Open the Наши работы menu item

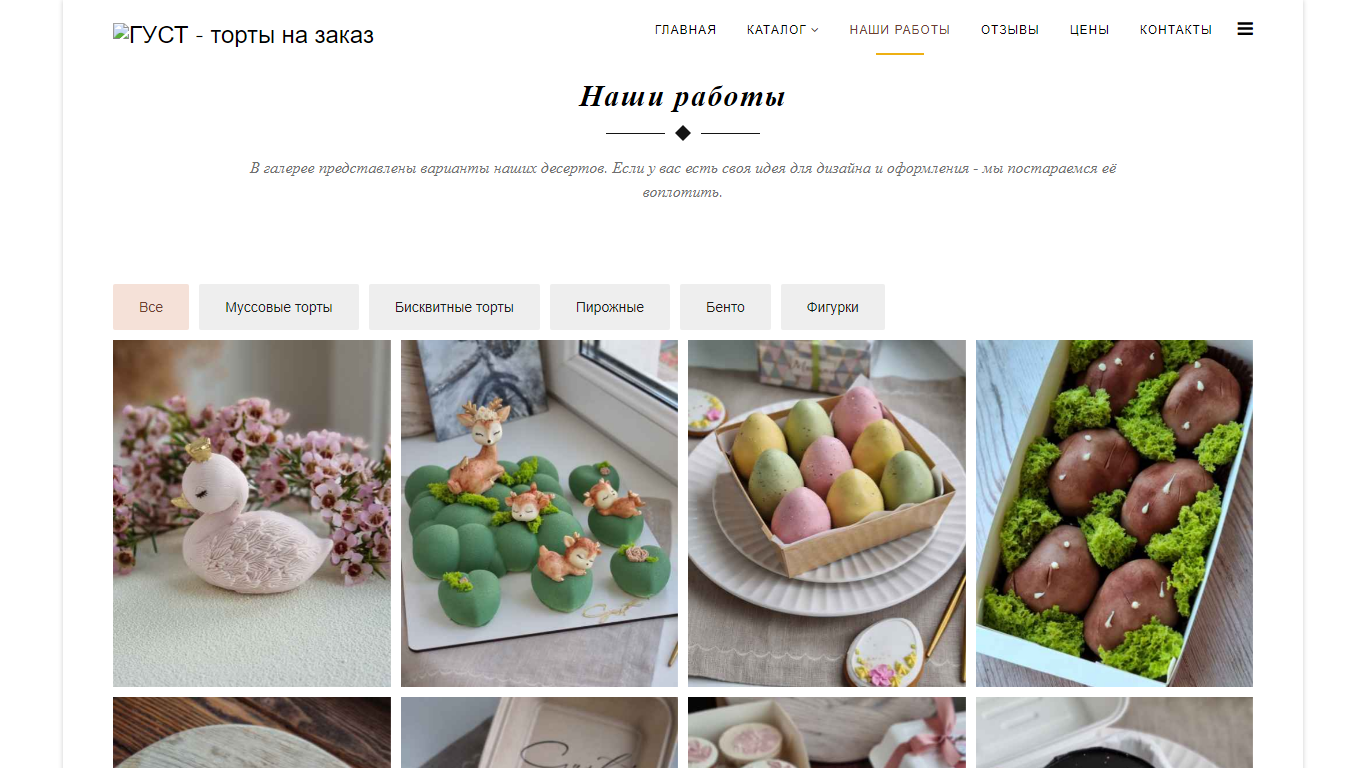(900, 30)
